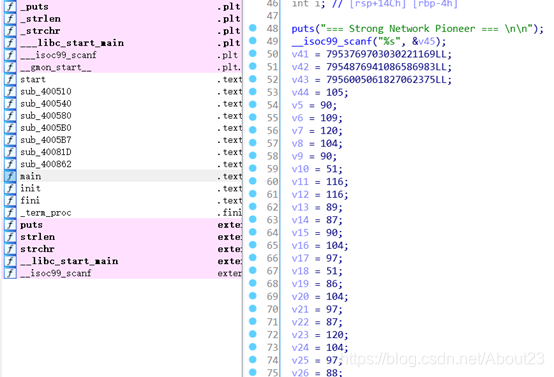Click variable v44 assigned 105
Screen dimensions: 554x377
[x=300, y=92]
